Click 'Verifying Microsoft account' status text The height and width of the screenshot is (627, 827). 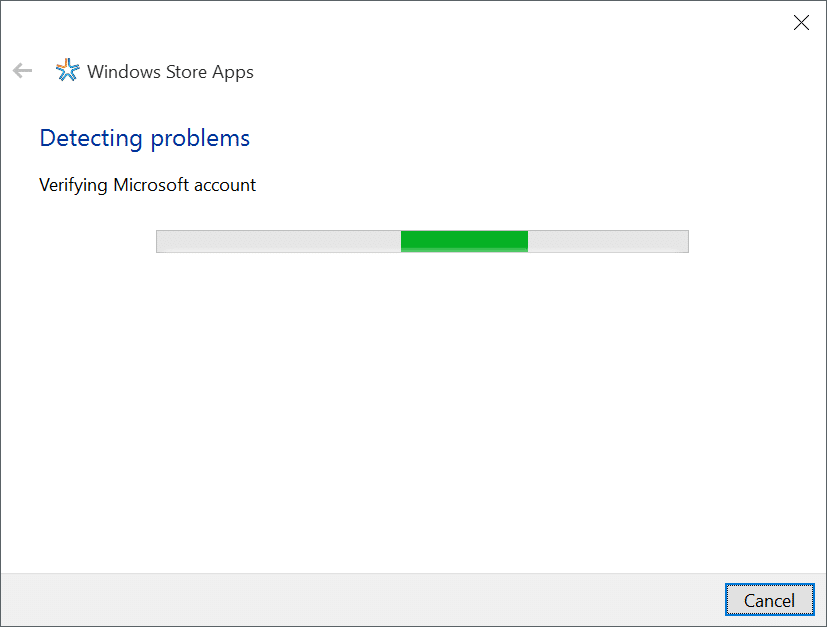[147, 186]
